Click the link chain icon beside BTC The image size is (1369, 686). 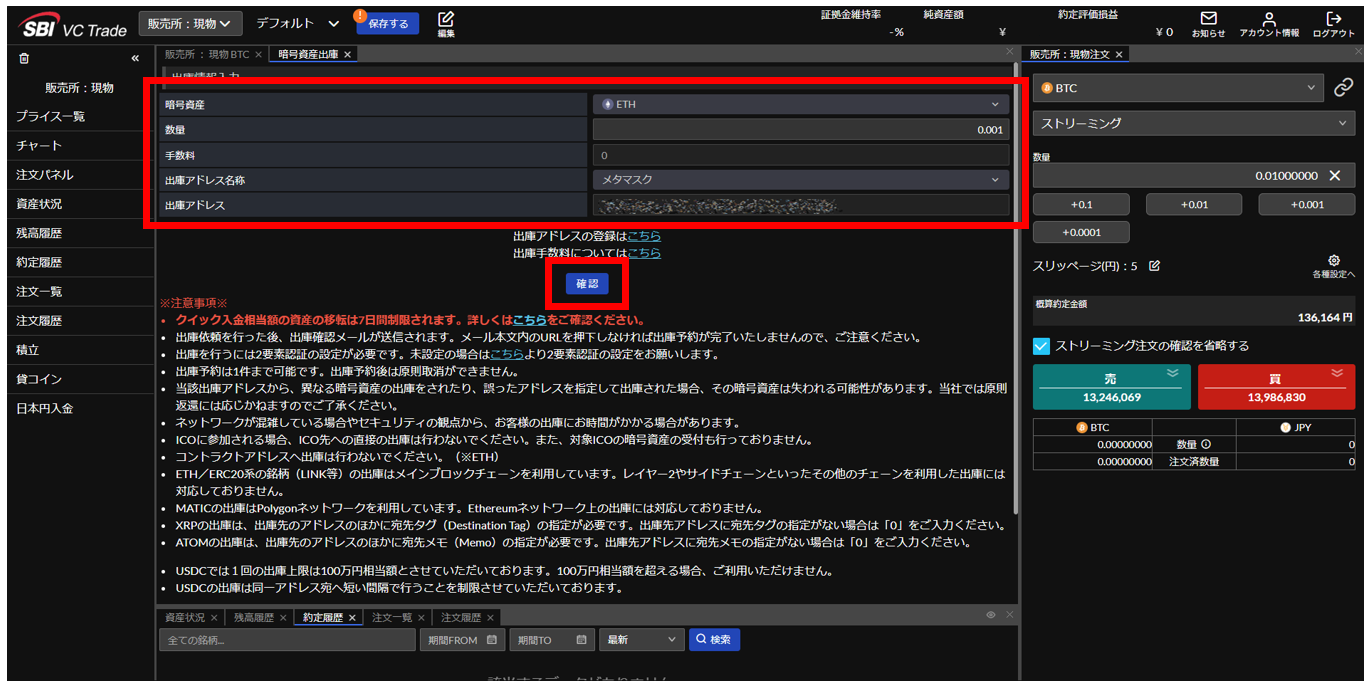(x=1344, y=88)
